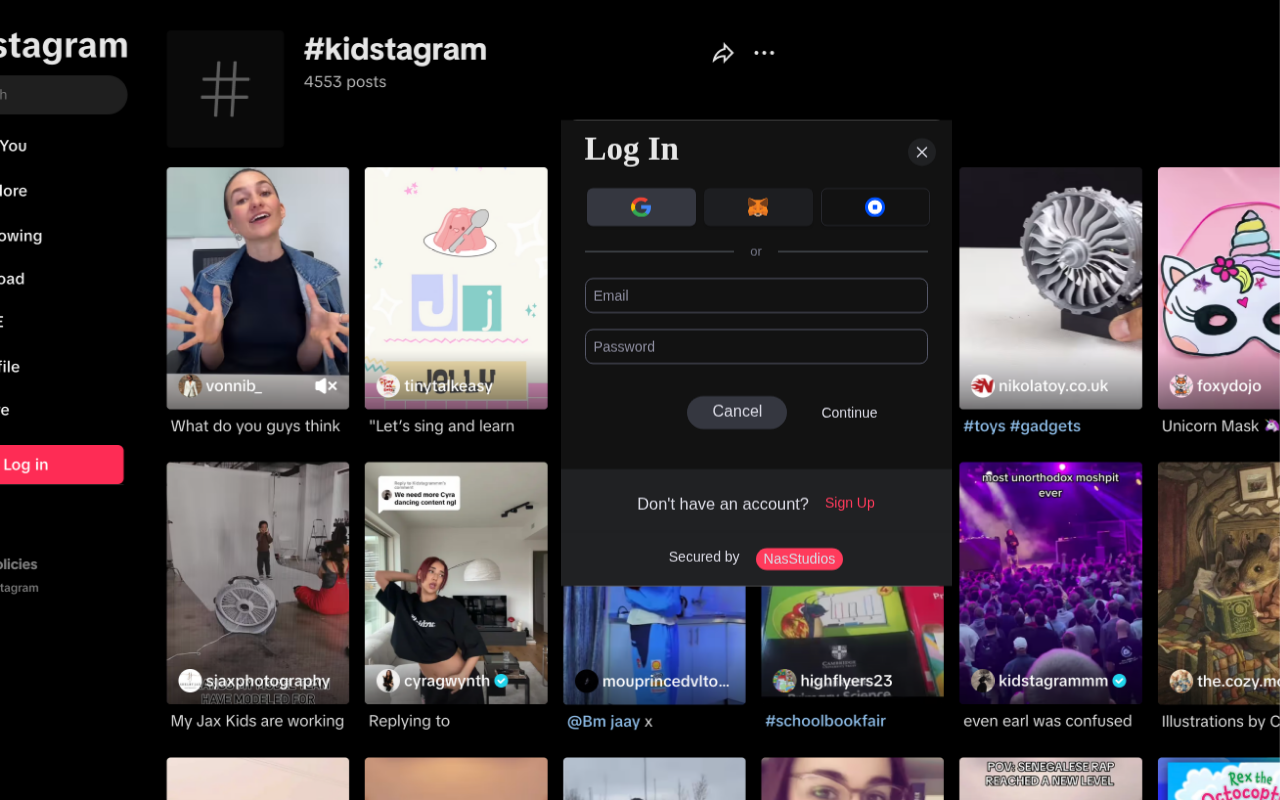This screenshot has height=800, width=1280.
Task: Cancel the Log In dialog
Action: (737, 412)
